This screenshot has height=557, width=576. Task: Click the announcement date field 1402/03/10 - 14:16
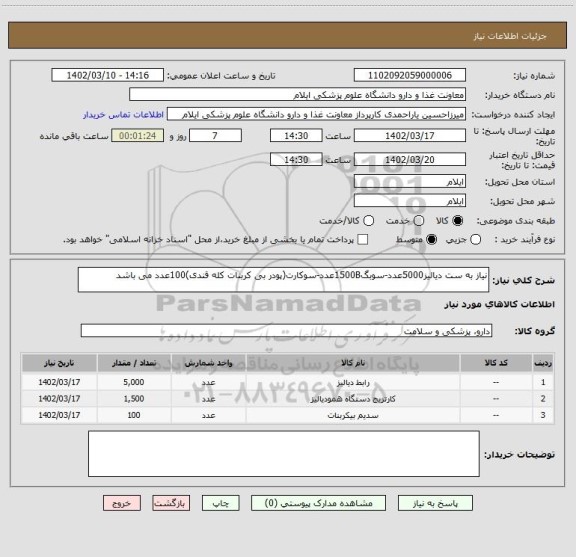click(107, 75)
